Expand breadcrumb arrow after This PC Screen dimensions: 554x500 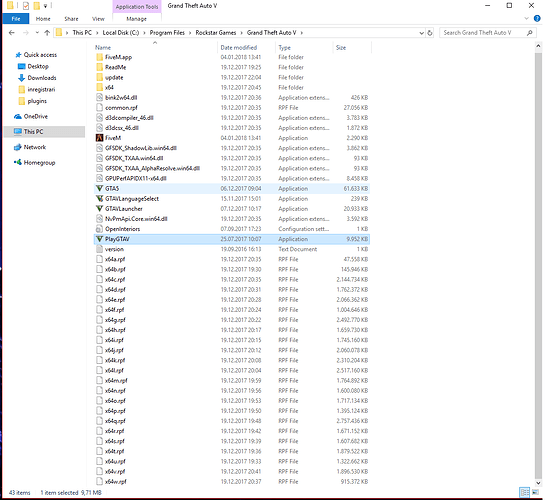coord(97,33)
